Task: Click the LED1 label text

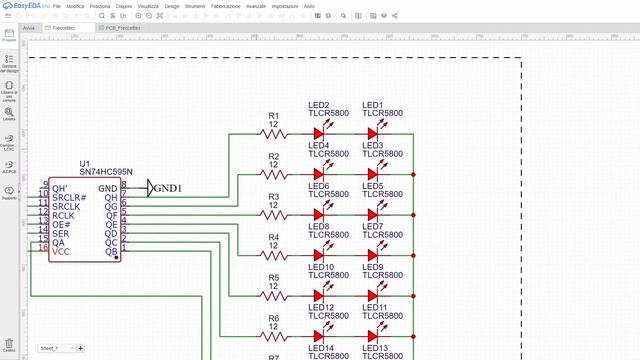Action: coord(373,105)
